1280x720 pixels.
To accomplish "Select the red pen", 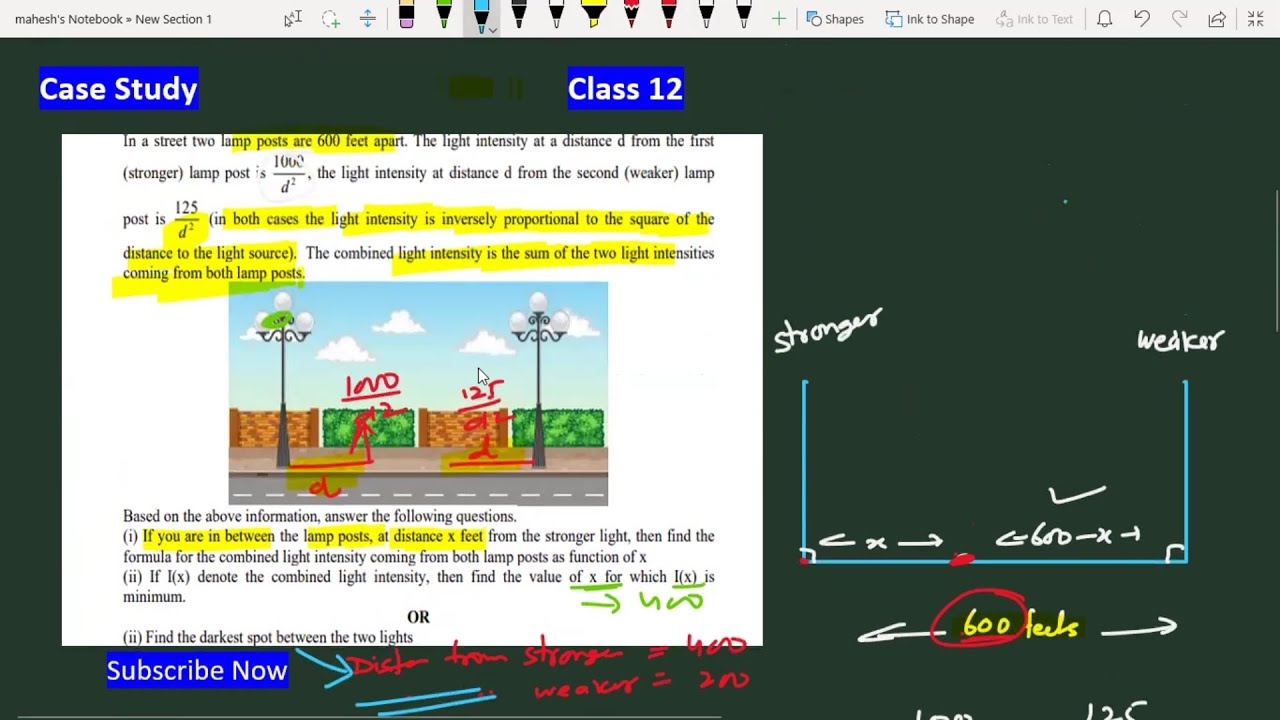I will pyautogui.click(x=668, y=16).
